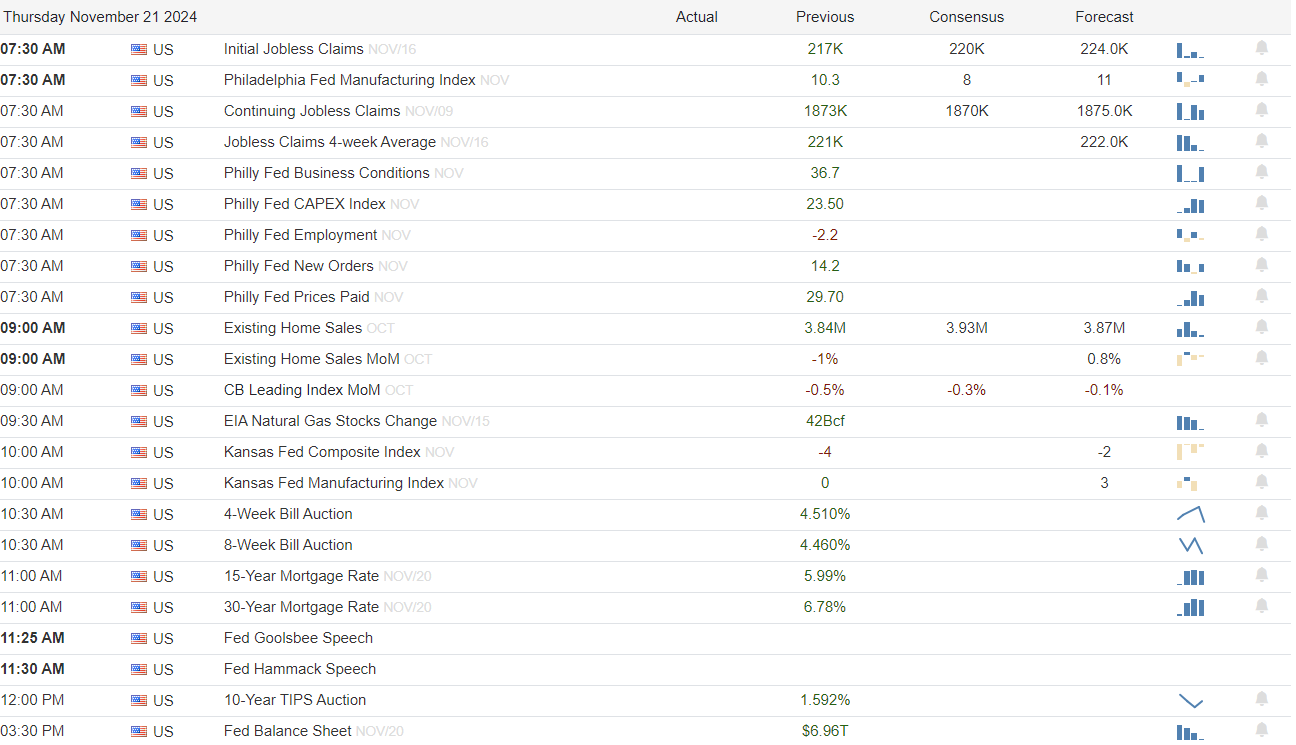This screenshot has height=745, width=1296.
Task: Click bell icon for Kansas Fed Composite Index
Action: click(1262, 451)
